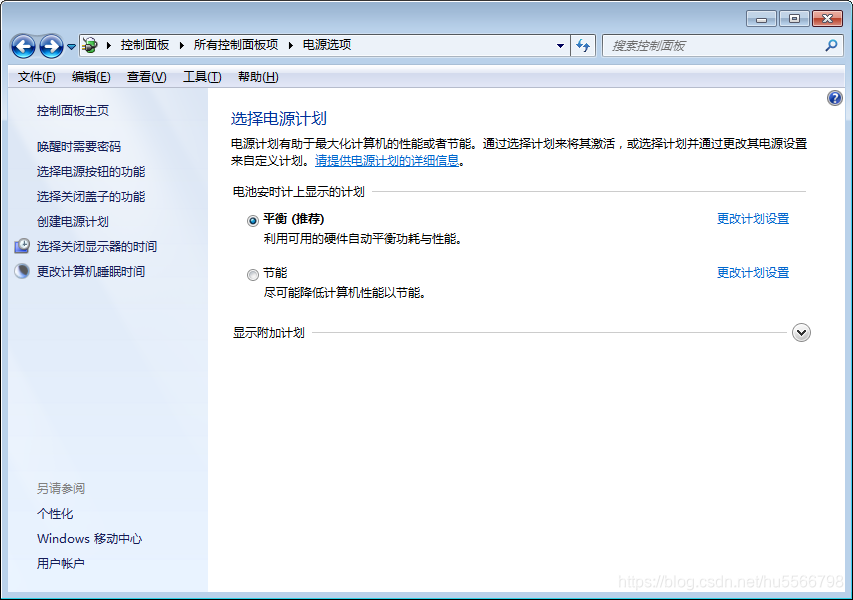Open 选择电源按钮的功能 link
The width and height of the screenshot is (853, 600).
(91, 172)
